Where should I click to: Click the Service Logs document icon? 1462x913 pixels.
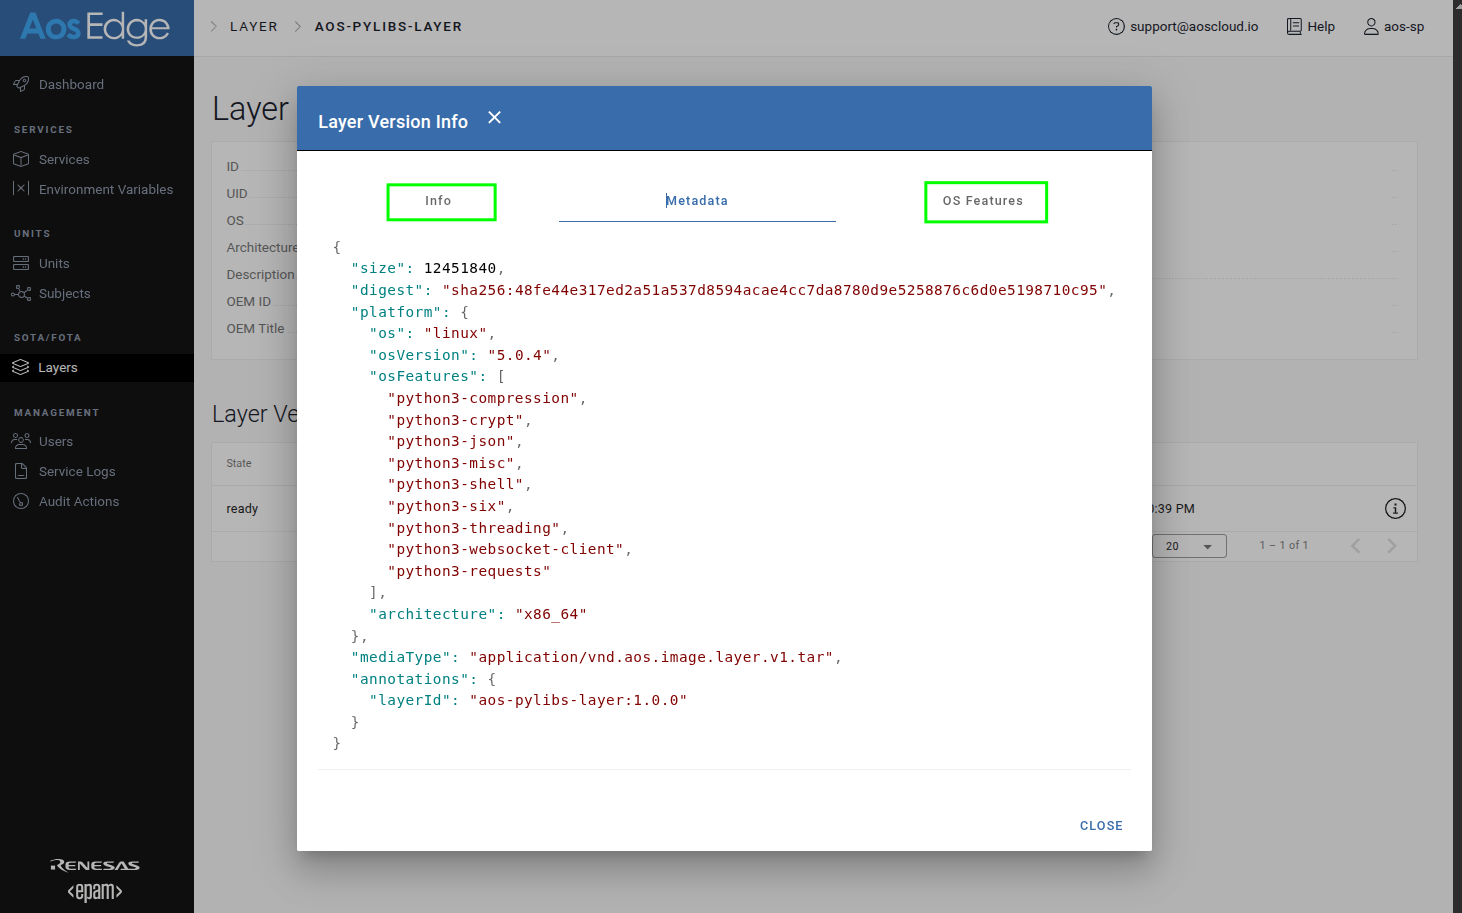click(x=21, y=471)
